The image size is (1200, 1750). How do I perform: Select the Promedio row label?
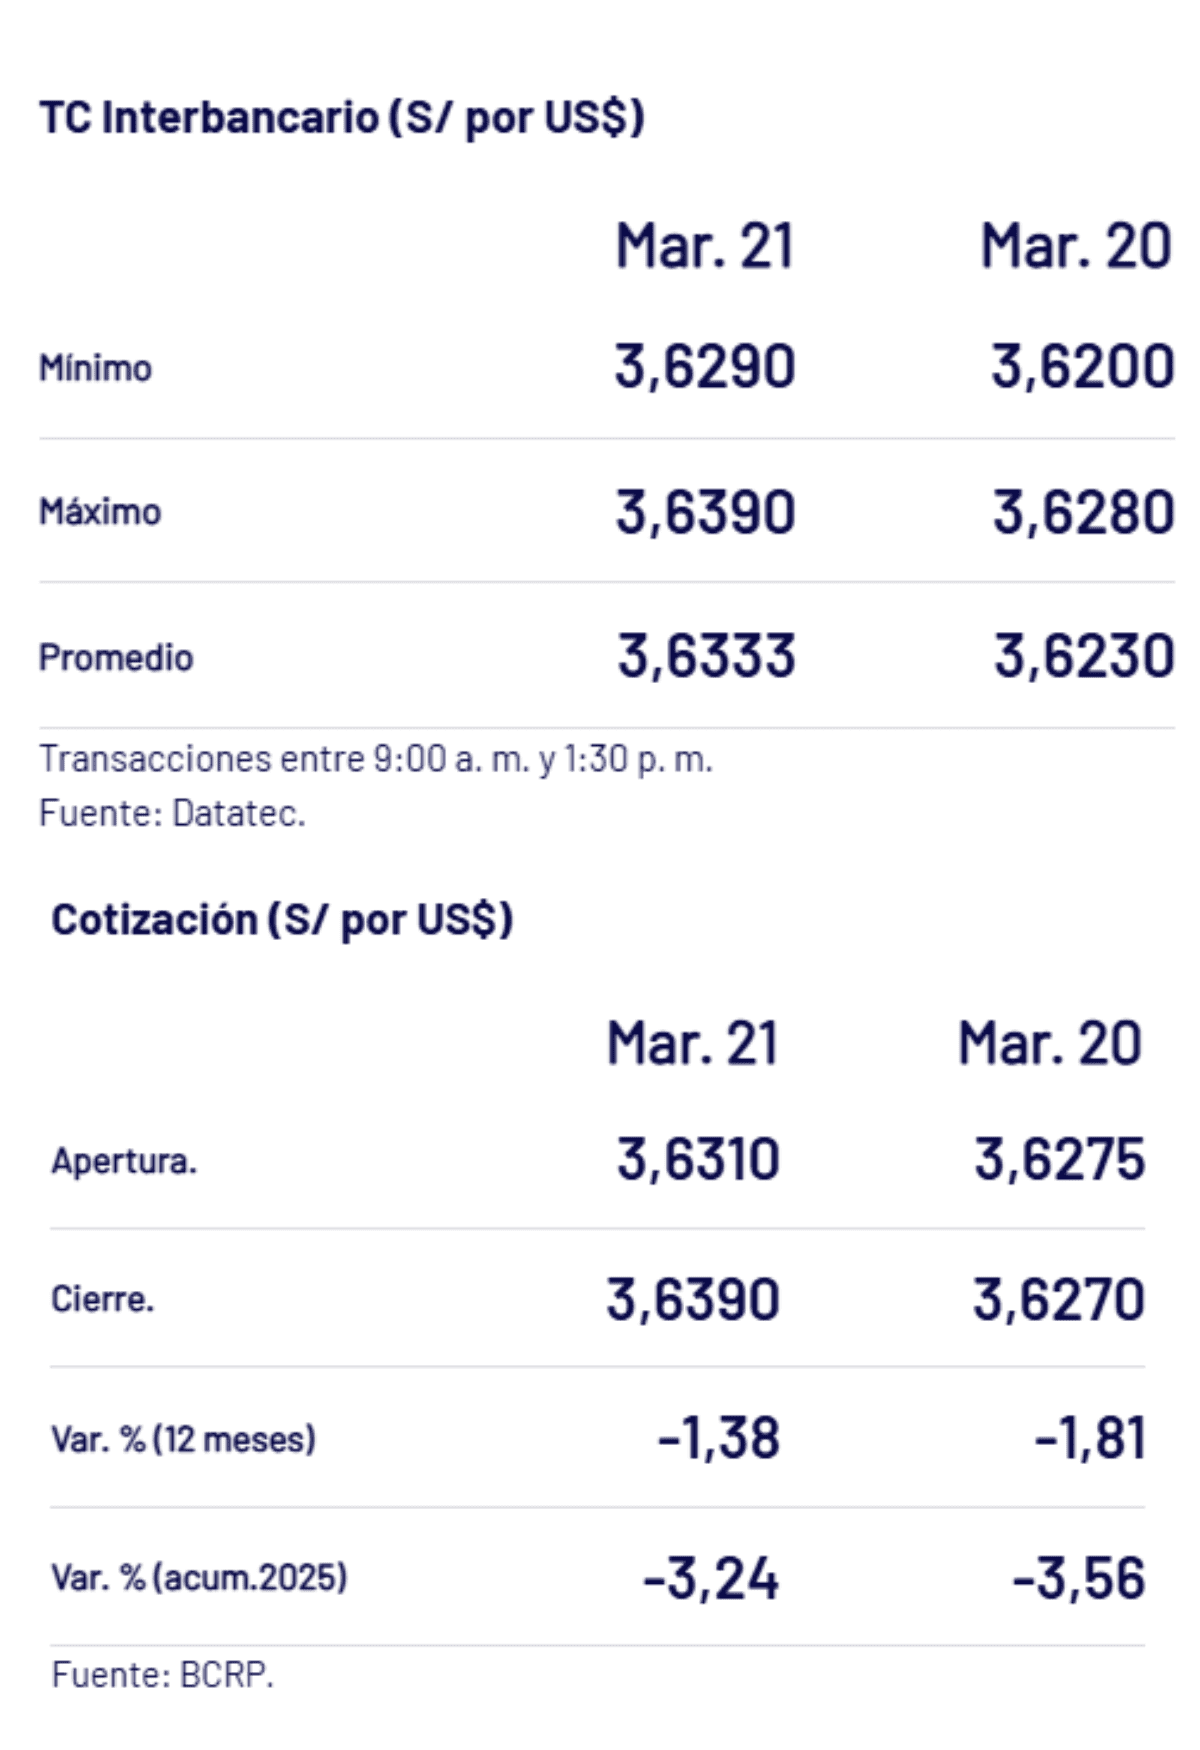point(116,658)
